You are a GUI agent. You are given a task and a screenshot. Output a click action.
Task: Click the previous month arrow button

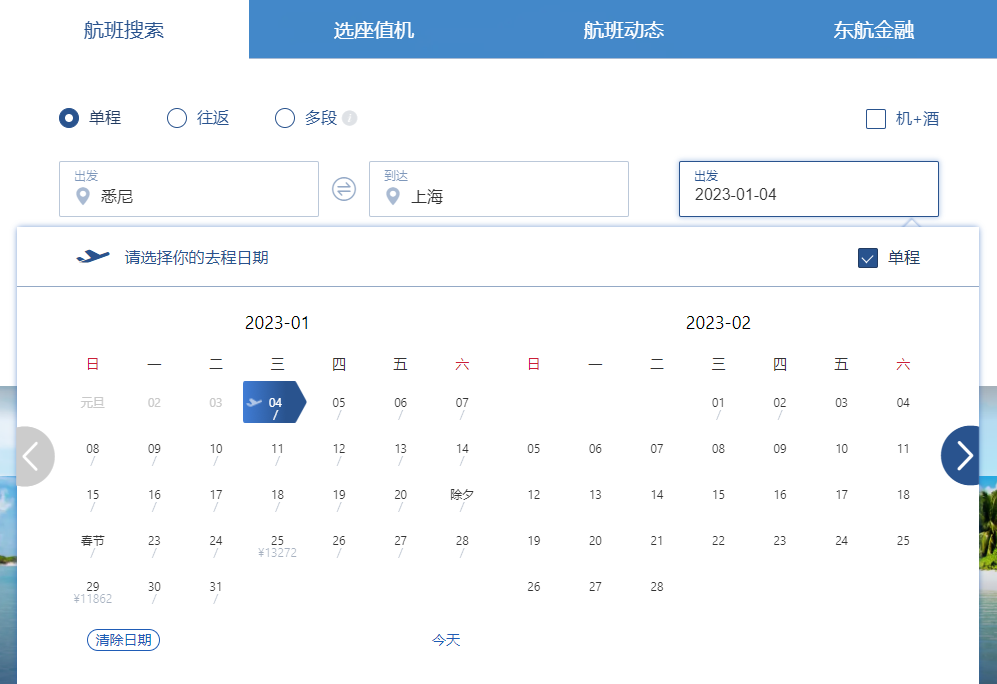click(32, 456)
